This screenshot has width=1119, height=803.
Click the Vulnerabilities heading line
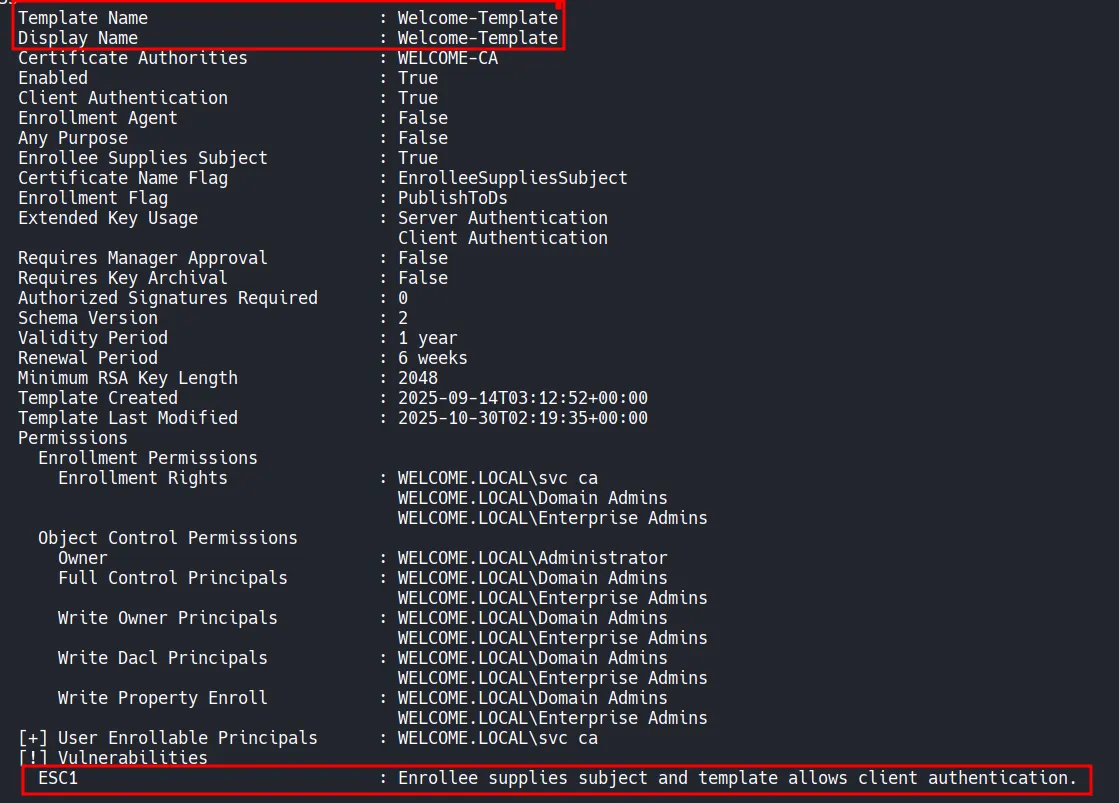click(x=112, y=758)
